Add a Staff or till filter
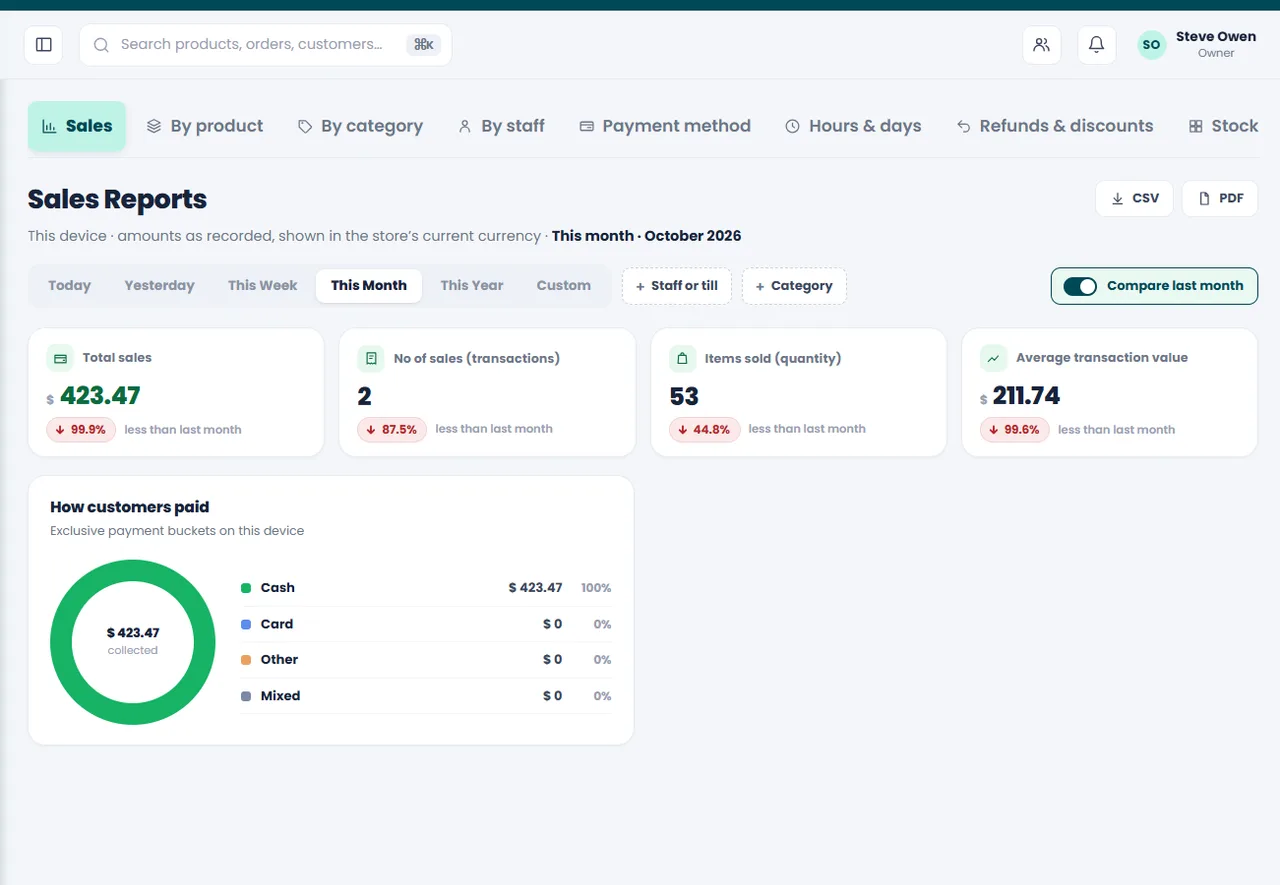 point(677,286)
